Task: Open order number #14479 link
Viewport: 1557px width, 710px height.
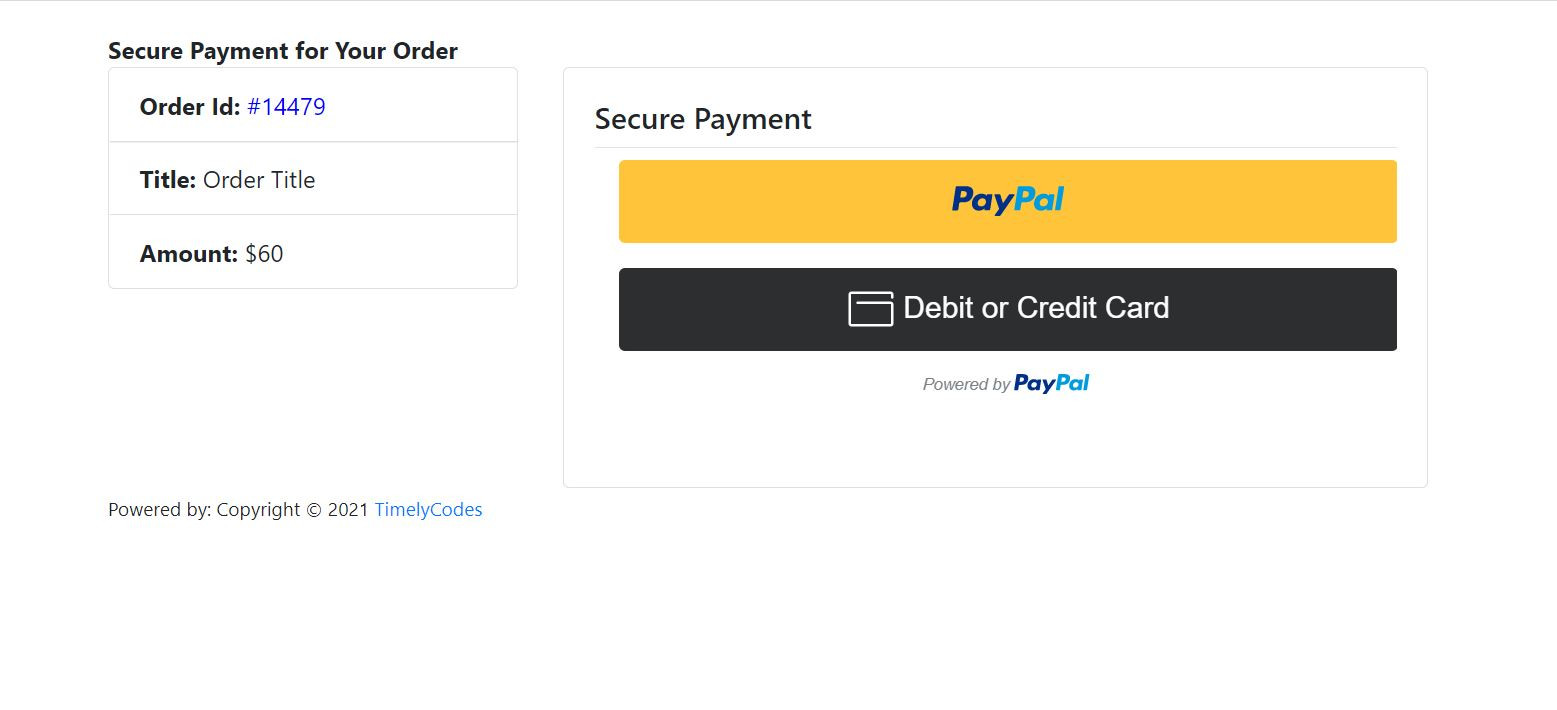Action: pyautogui.click(x=286, y=107)
